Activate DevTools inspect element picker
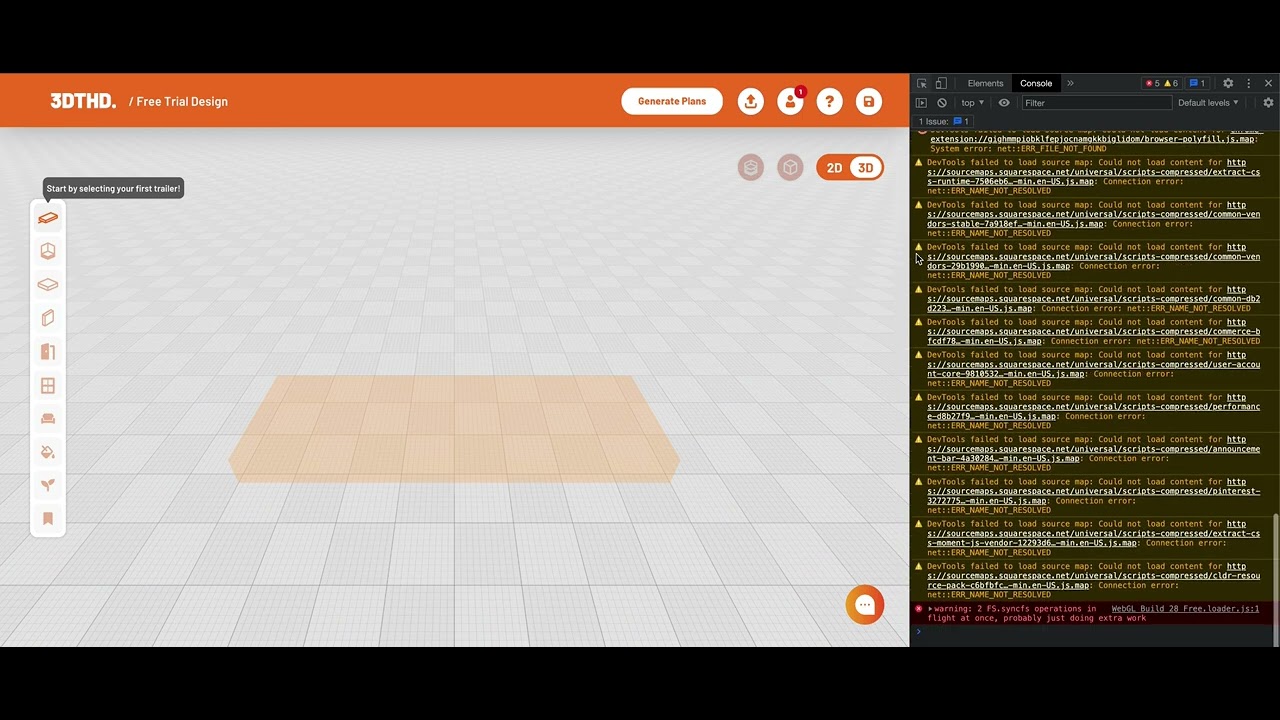This screenshot has height=720, width=1280. (x=922, y=83)
